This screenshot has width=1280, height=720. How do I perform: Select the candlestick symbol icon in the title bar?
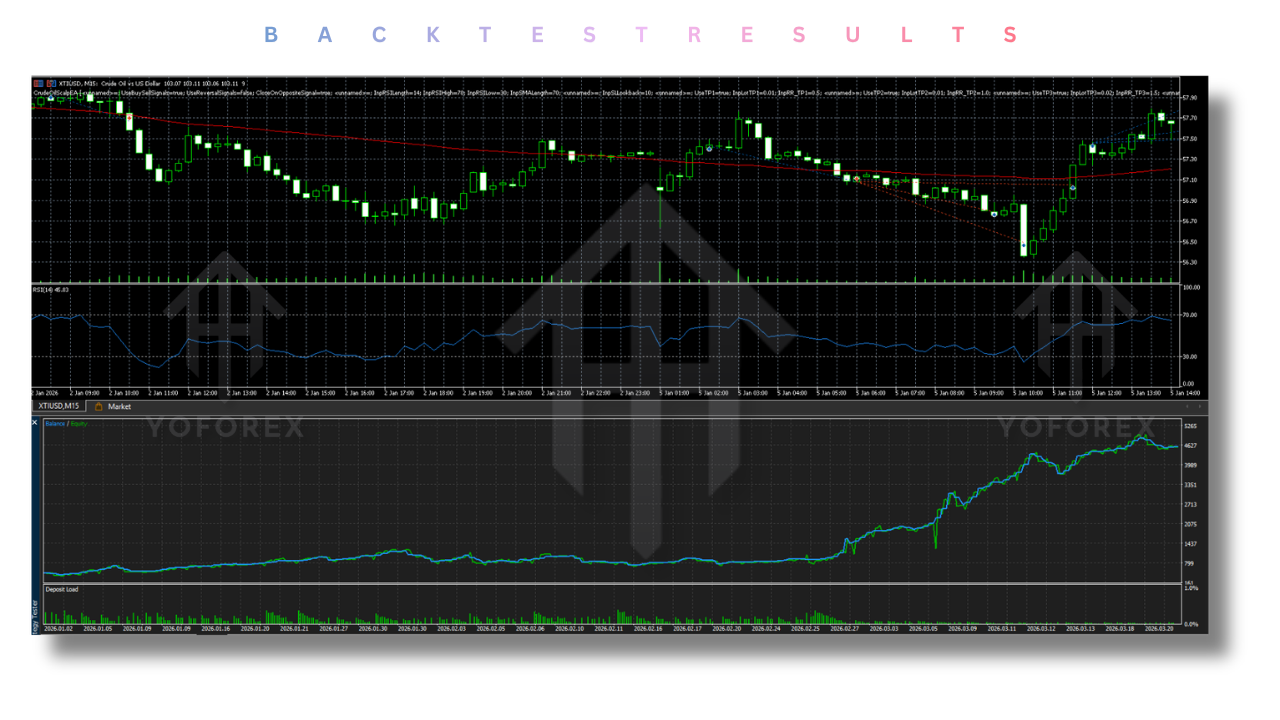click(x=50, y=82)
